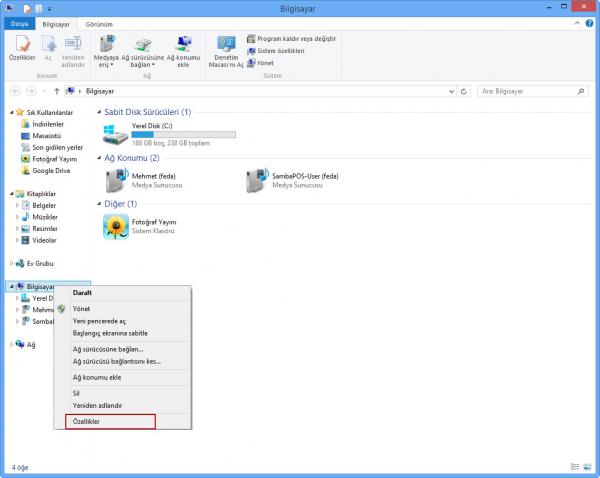The image size is (600, 478).
Task: Click Sistem özellikleri in the ribbon
Action: [x=276, y=51]
